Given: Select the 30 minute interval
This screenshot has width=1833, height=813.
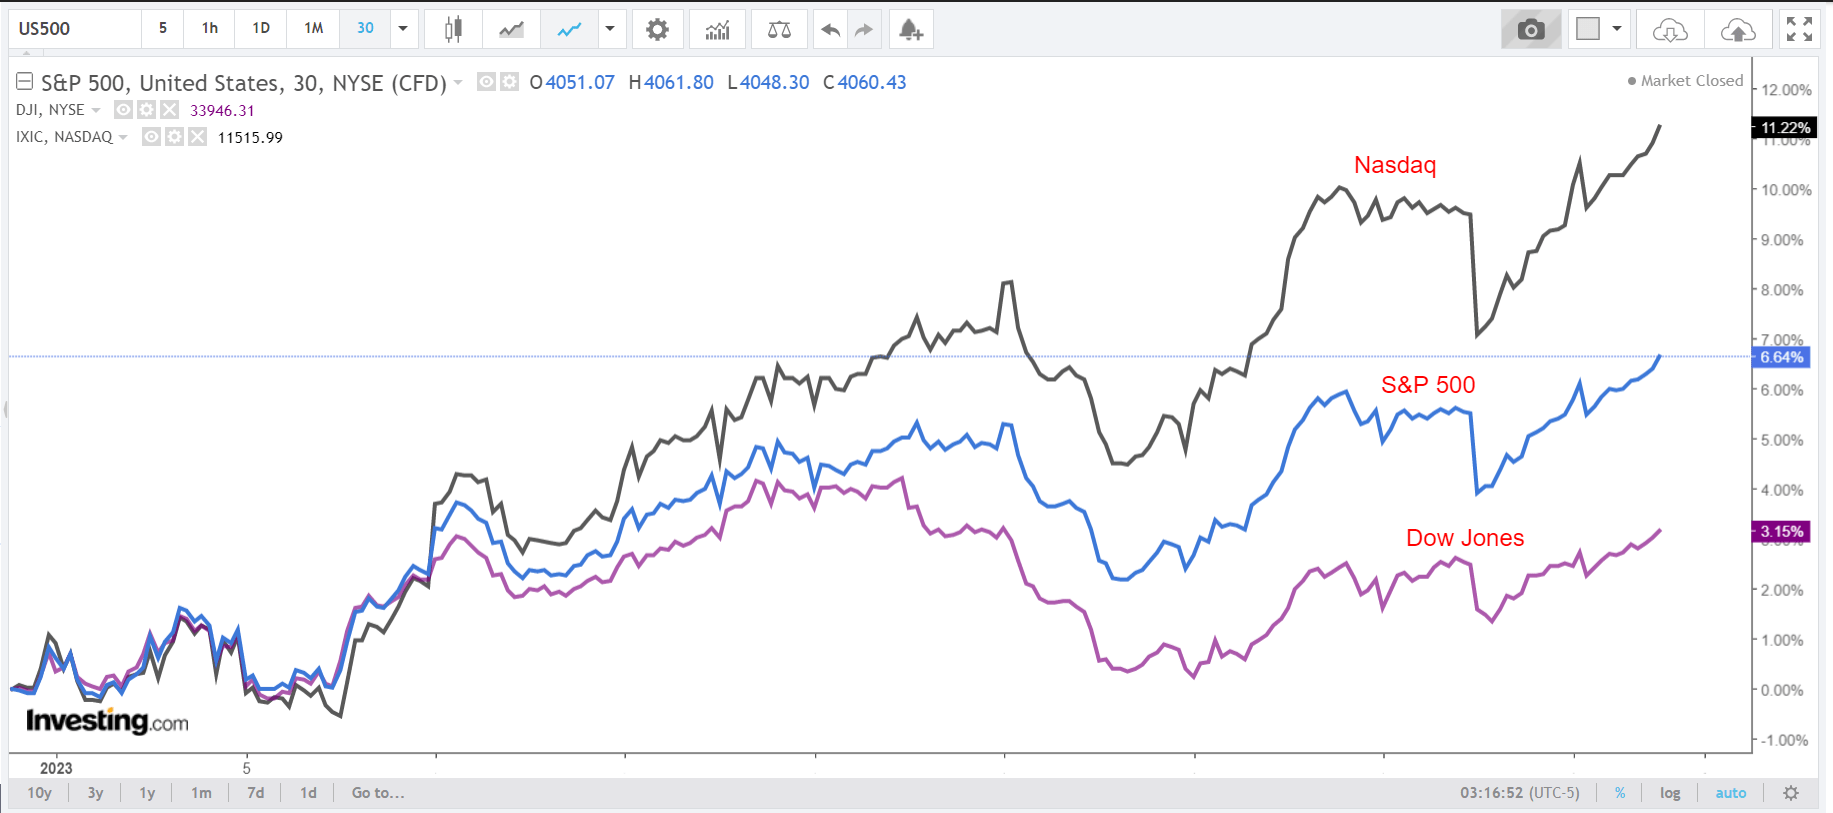Looking at the screenshot, I should 366,29.
